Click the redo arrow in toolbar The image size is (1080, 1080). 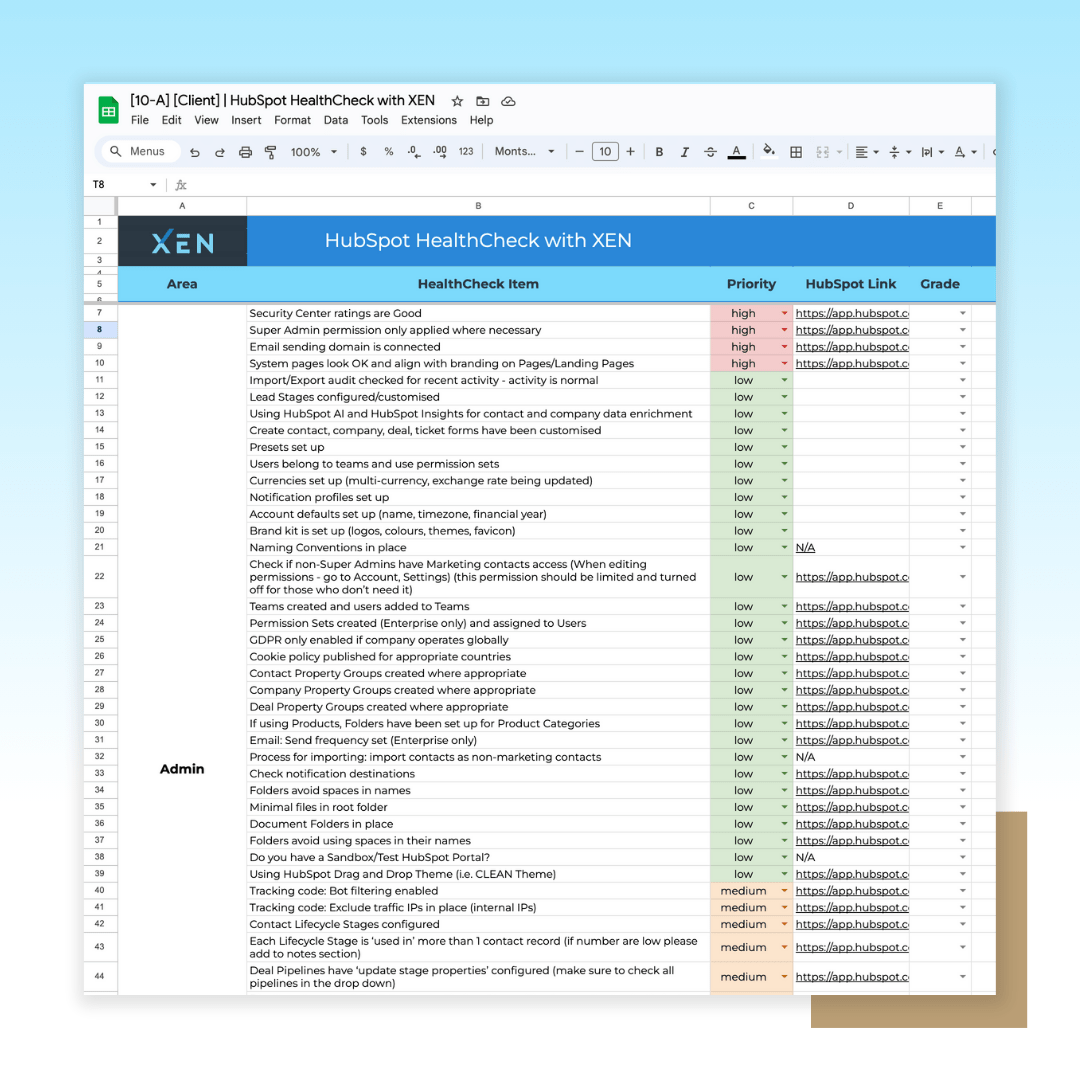[220, 152]
